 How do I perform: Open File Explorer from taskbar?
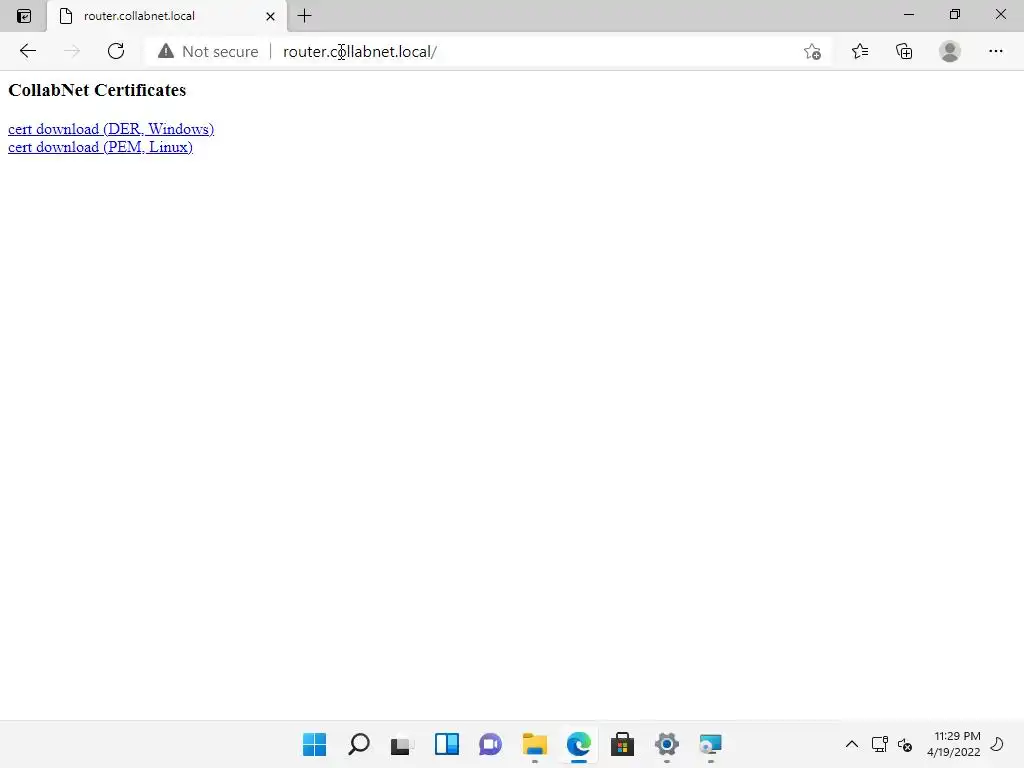point(535,744)
